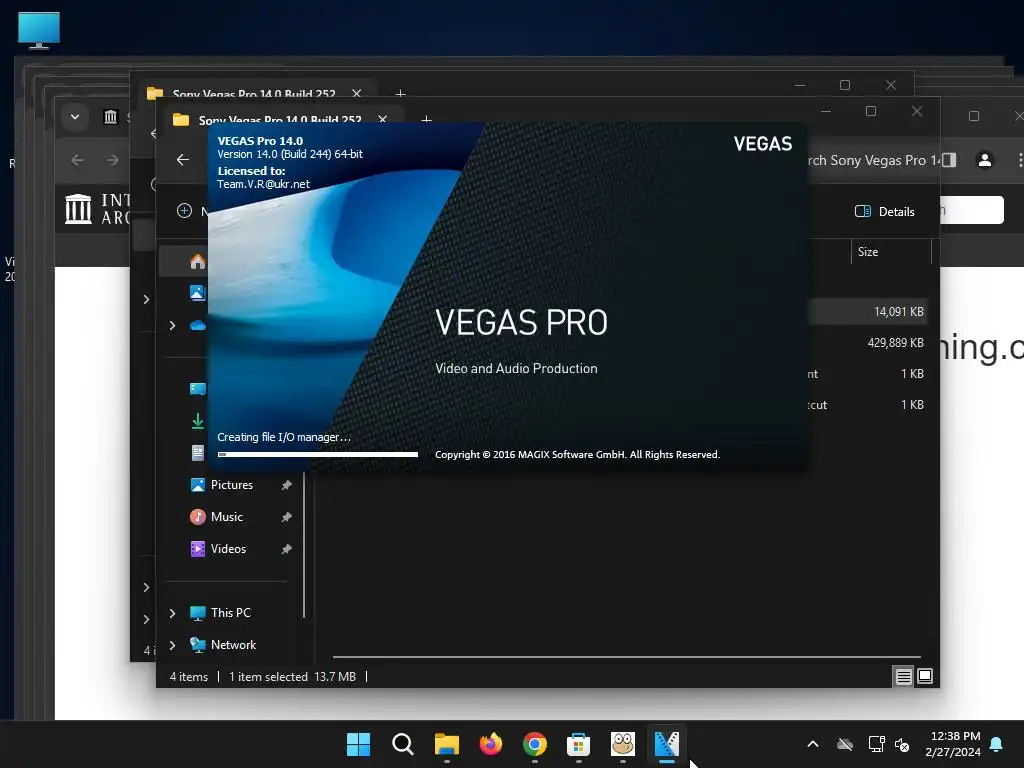Select Network in the navigation pane
Image resolution: width=1024 pixels, height=768 pixels.
coord(233,645)
